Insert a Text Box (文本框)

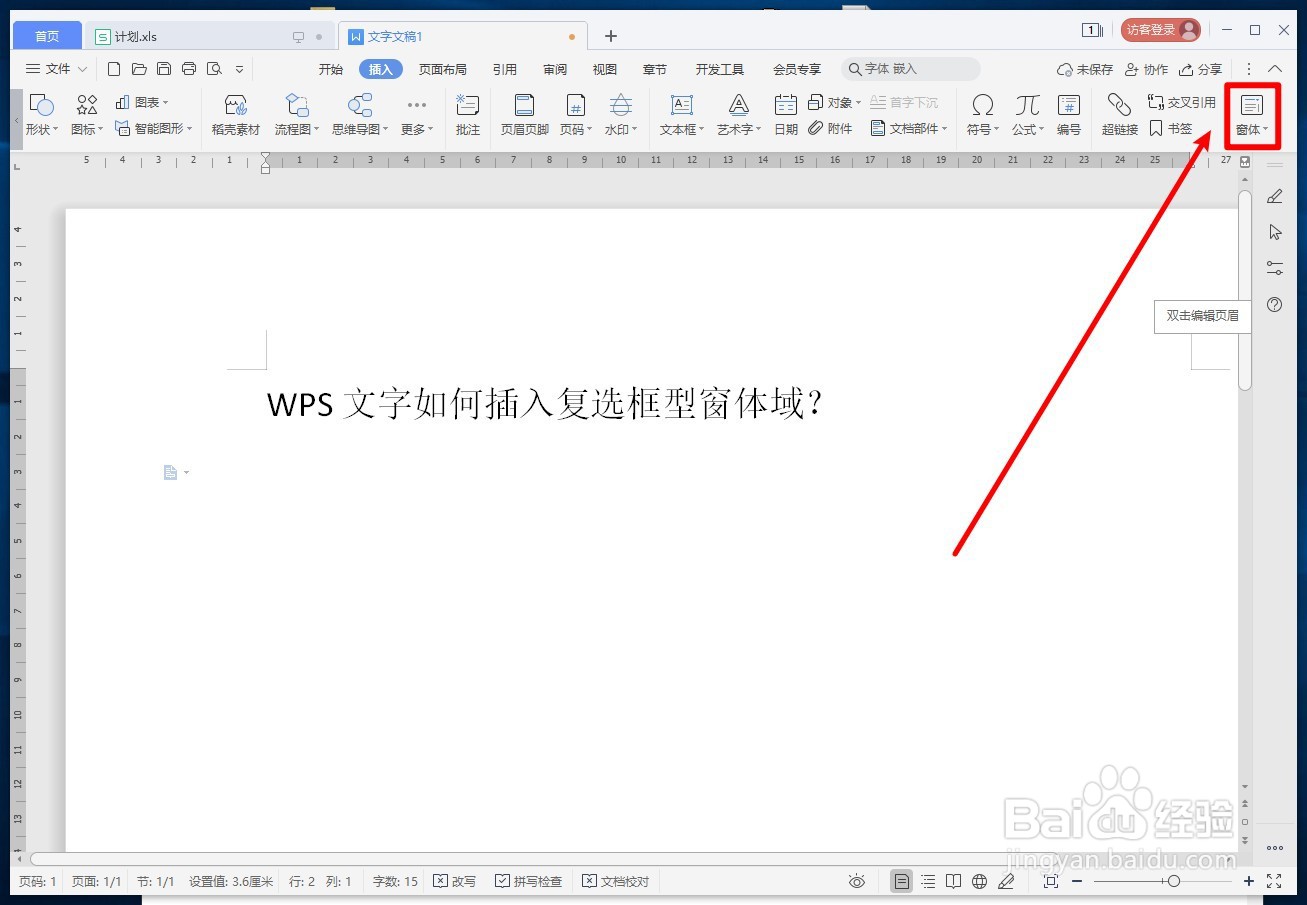(682, 115)
